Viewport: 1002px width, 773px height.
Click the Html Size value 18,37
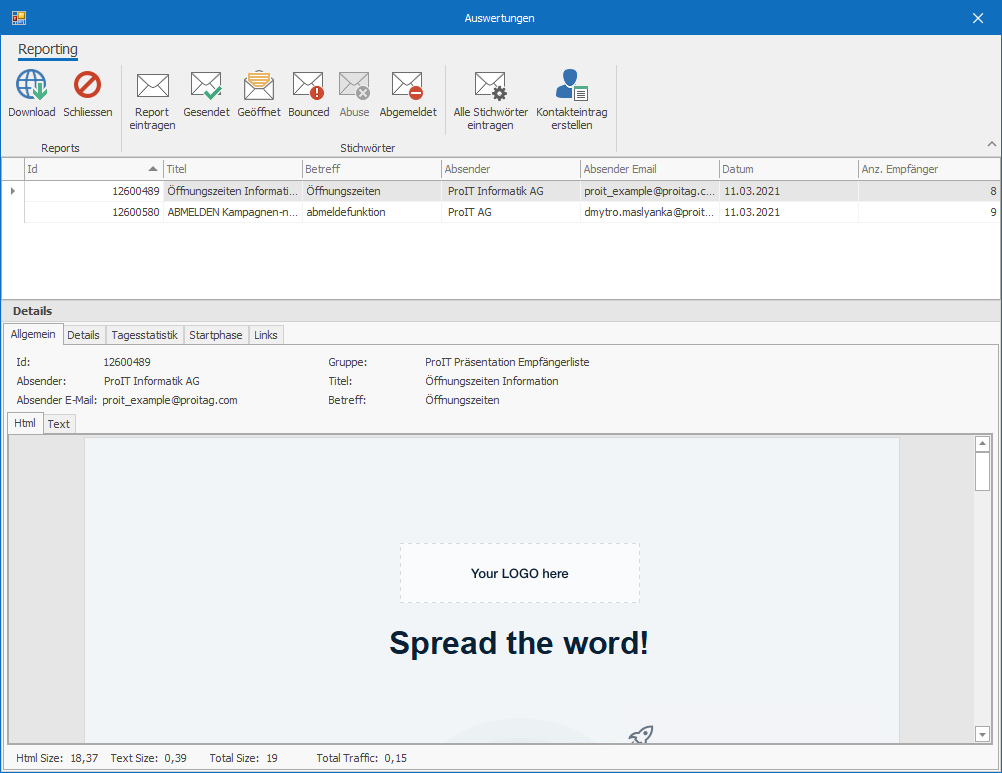pyautogui.click(x=84, y=758)
